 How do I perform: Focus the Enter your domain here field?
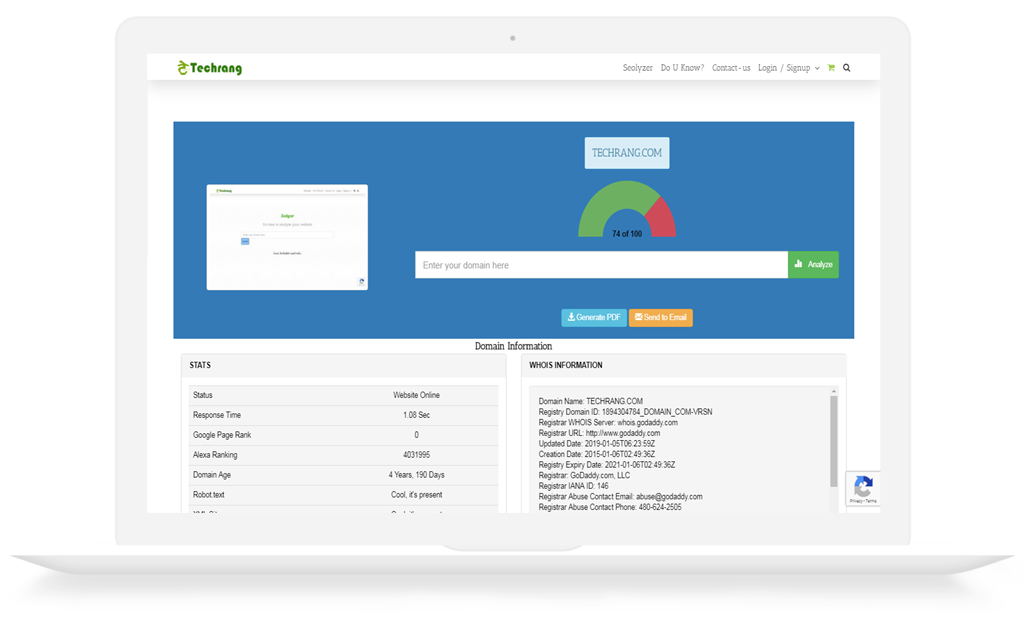click(601, 265)
